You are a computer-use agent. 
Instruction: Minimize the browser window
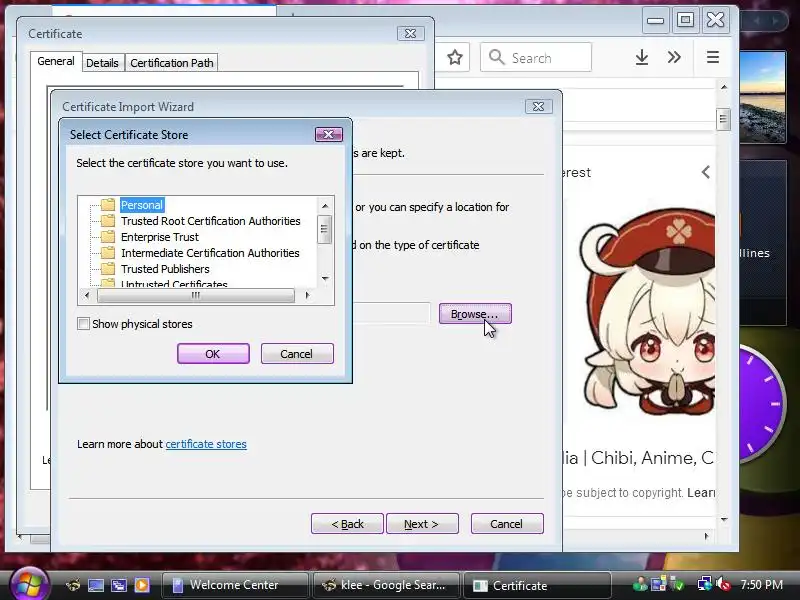pos(655,20)
